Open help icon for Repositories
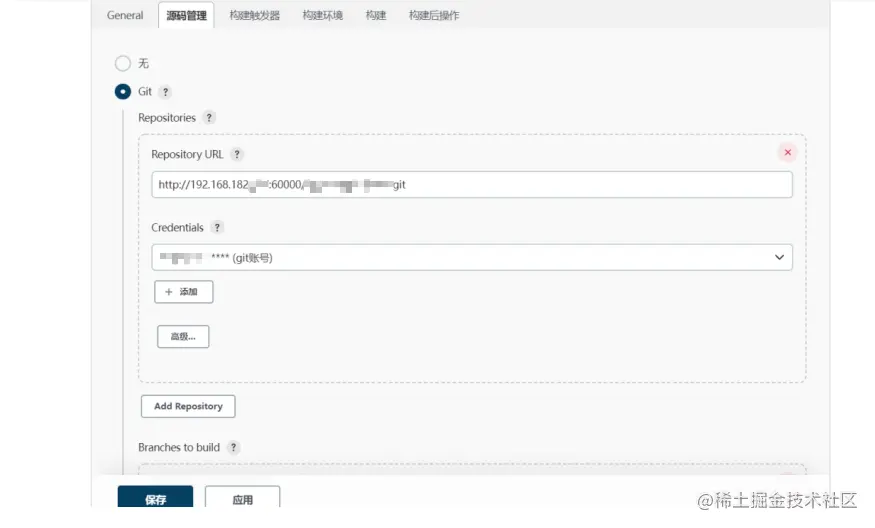The height and width of the screenshot is (528, 875). 209,118
